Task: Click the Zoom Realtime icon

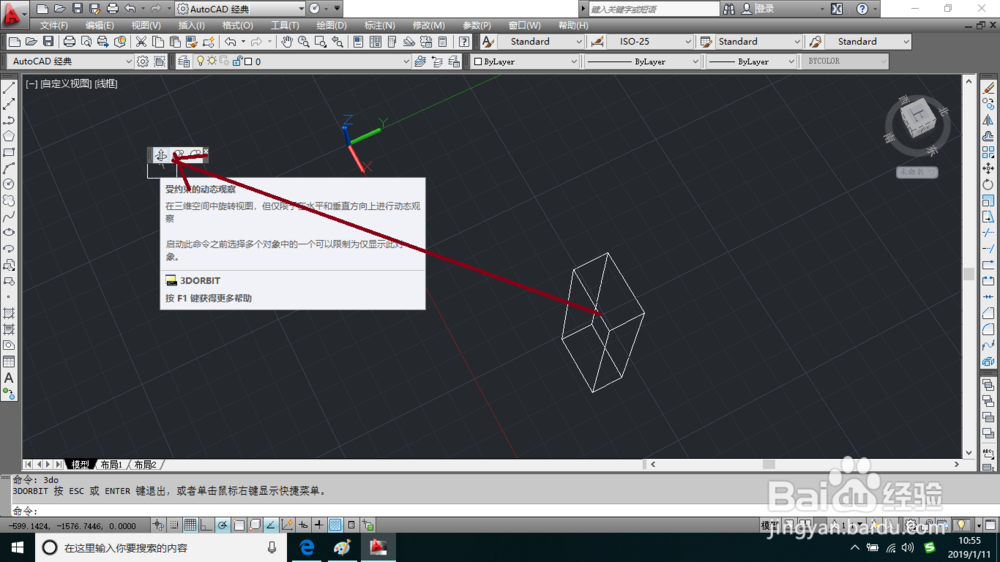Action: tap(304, 41)
